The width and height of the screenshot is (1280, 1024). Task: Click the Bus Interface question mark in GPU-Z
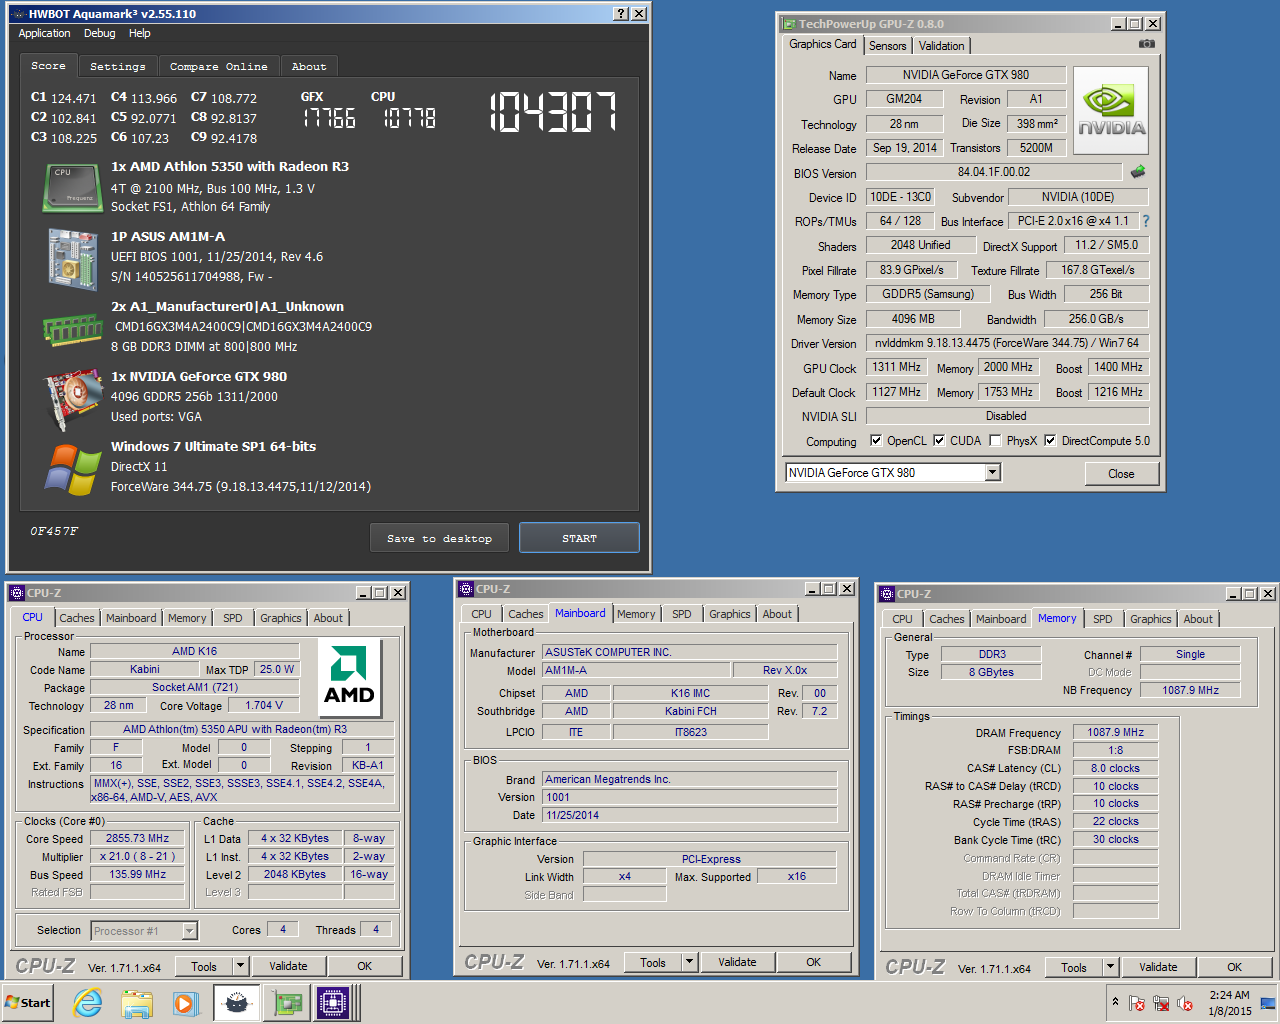(x=1146, y=221)
